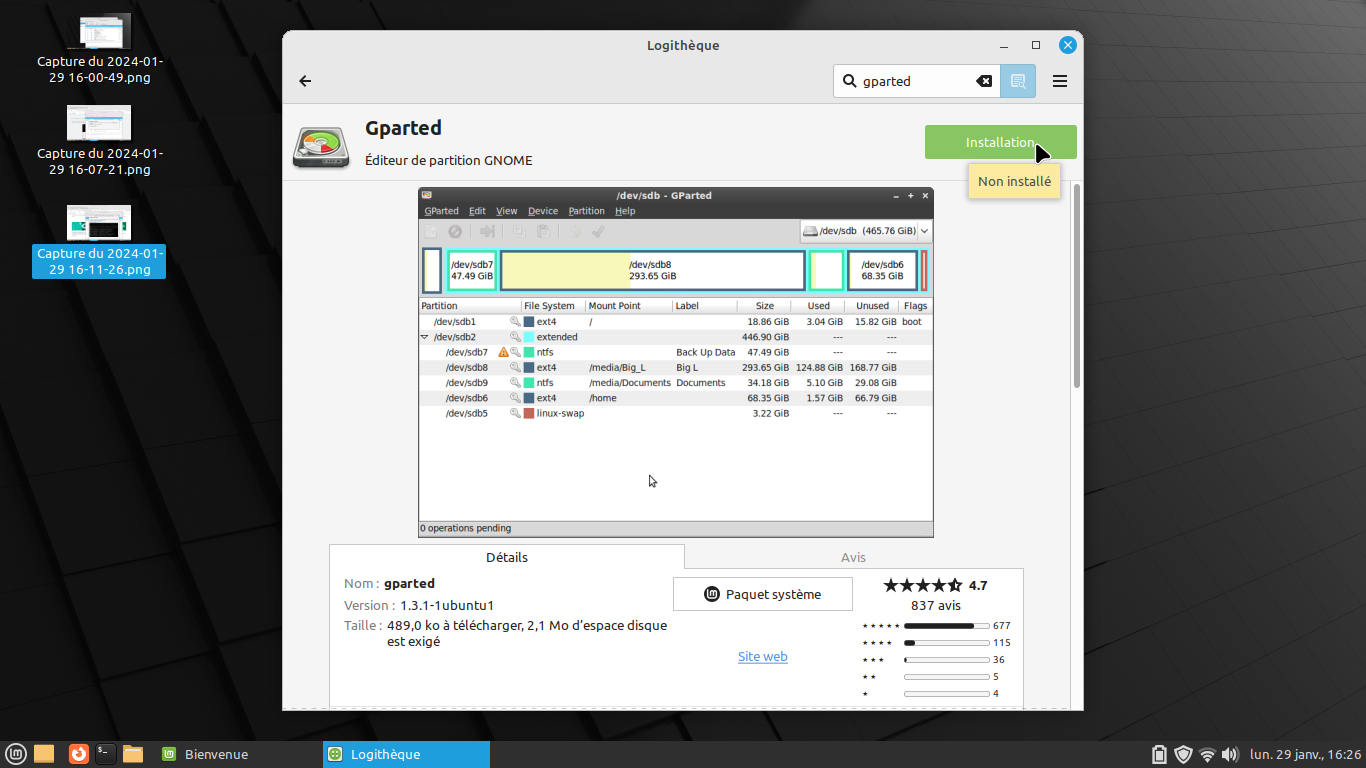The width and height of the screenshot is (1366, 768).
Task: Select desktop file Capture du 2024-01-29 16-00-49.png
Action: 100,50
